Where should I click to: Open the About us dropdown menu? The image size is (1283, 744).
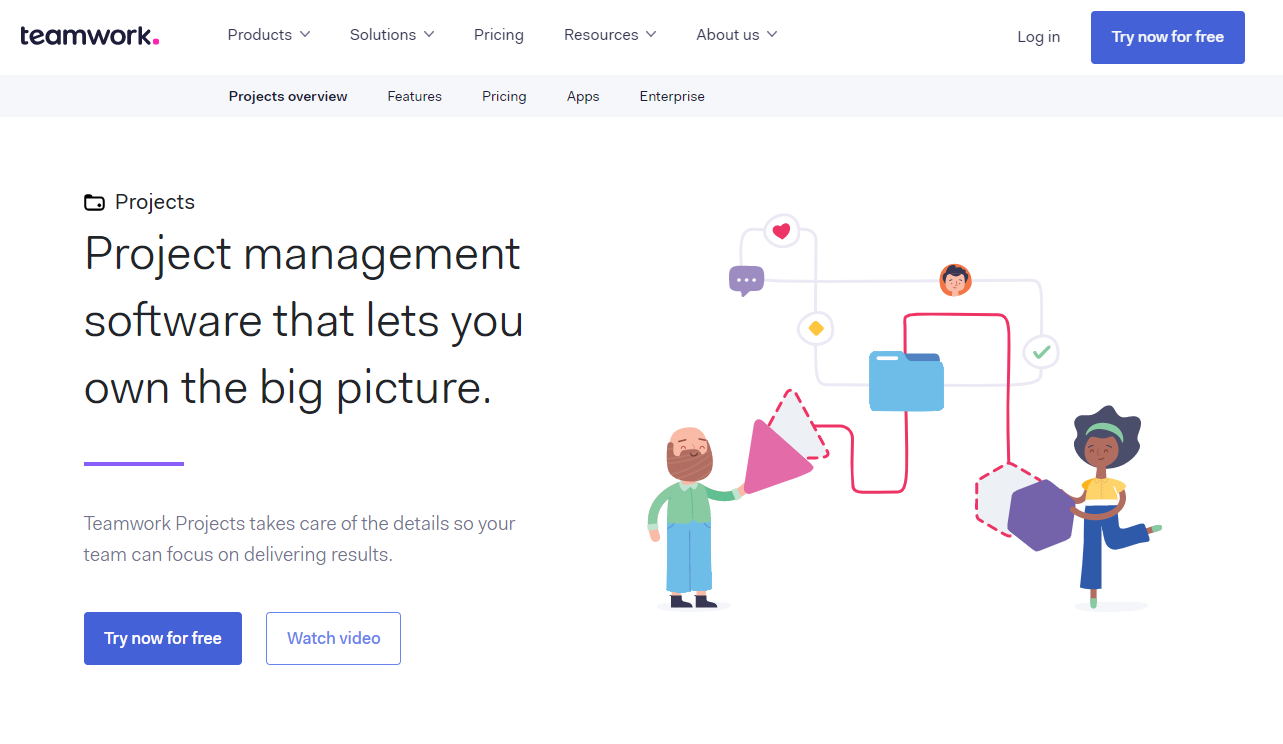(x=737, y=35)
